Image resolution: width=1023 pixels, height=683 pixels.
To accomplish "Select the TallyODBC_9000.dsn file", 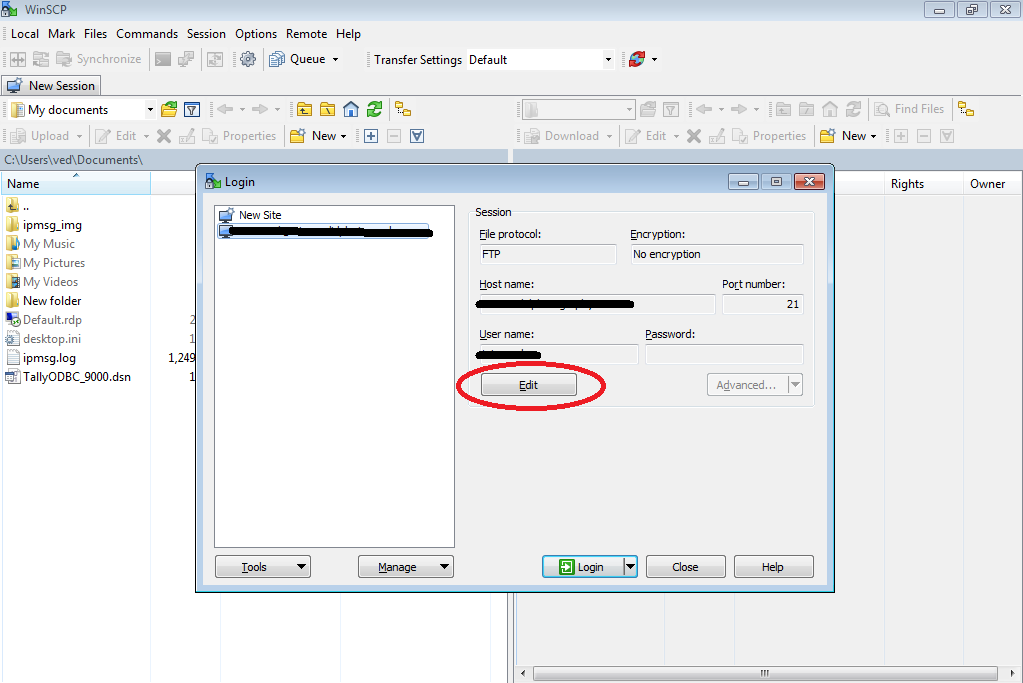I will (69, 377).
